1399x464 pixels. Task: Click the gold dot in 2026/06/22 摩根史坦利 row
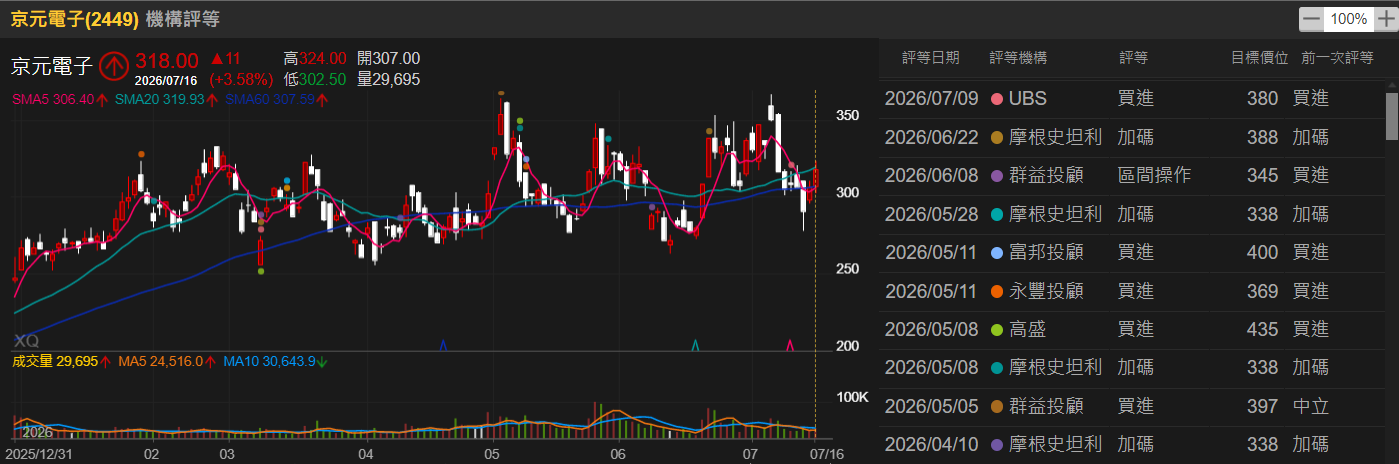tap(996, 138)
